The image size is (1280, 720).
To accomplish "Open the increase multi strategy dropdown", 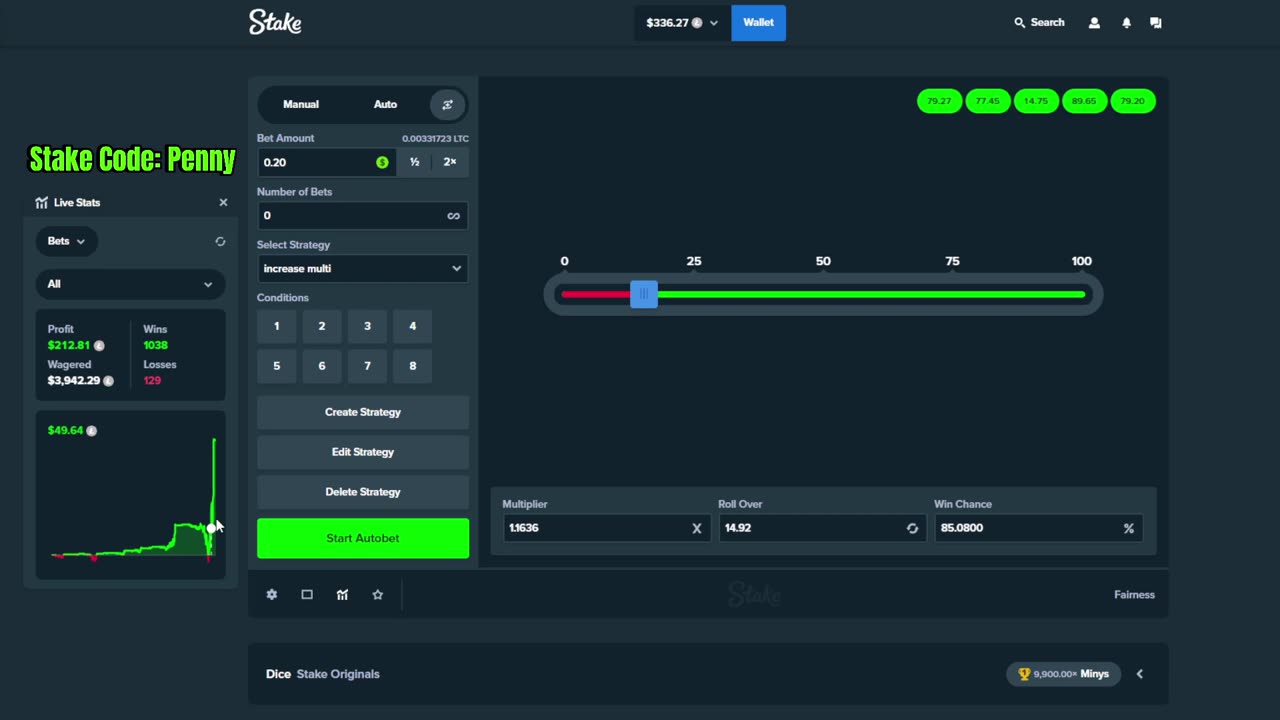I will tap(362, 268).
